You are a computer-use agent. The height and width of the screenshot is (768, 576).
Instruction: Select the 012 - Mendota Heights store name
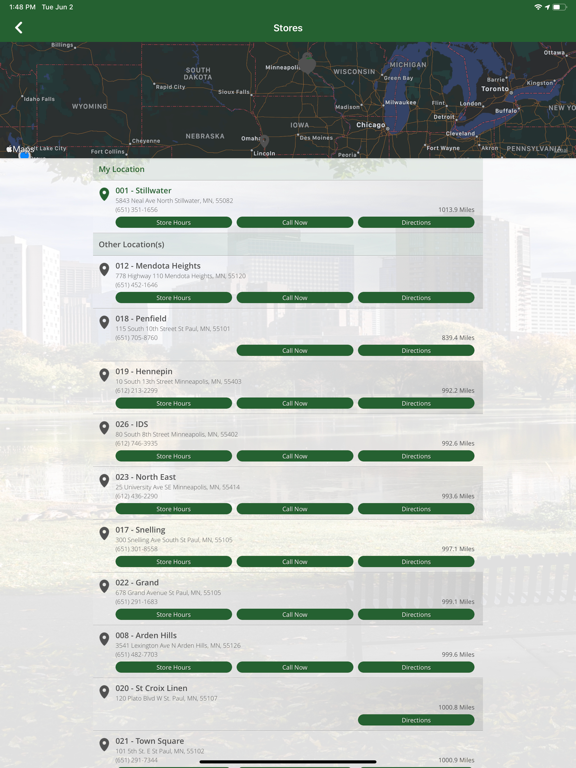[158, 266]
